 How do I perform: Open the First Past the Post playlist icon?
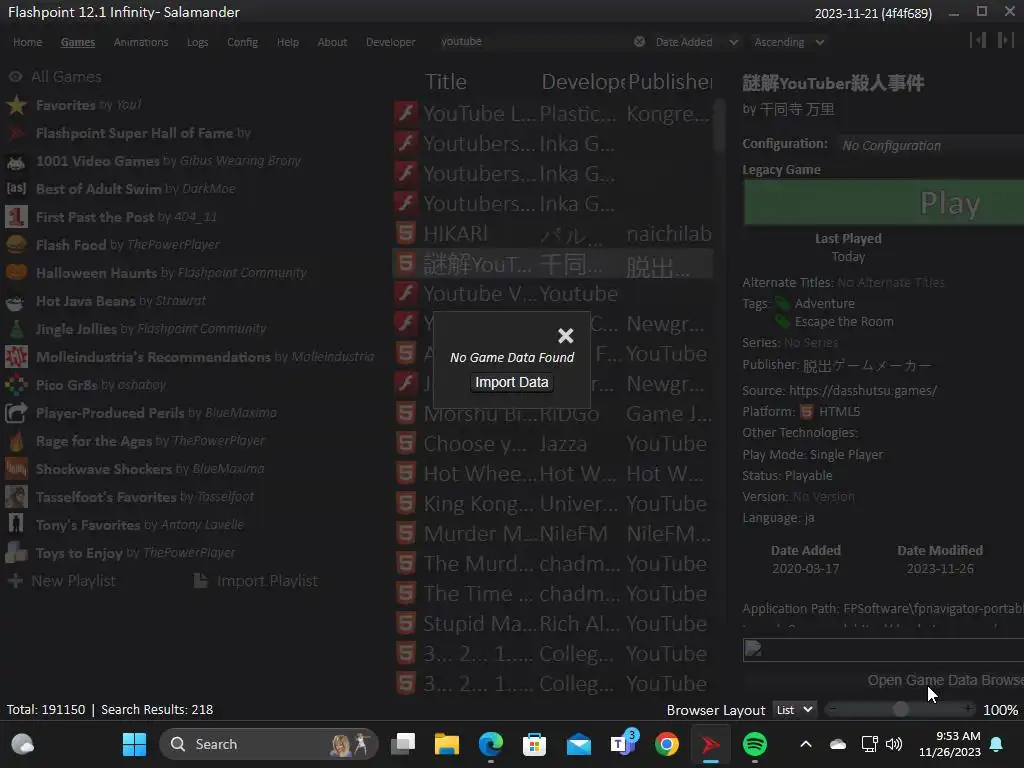pyautogui.click(x=16, y=217)
